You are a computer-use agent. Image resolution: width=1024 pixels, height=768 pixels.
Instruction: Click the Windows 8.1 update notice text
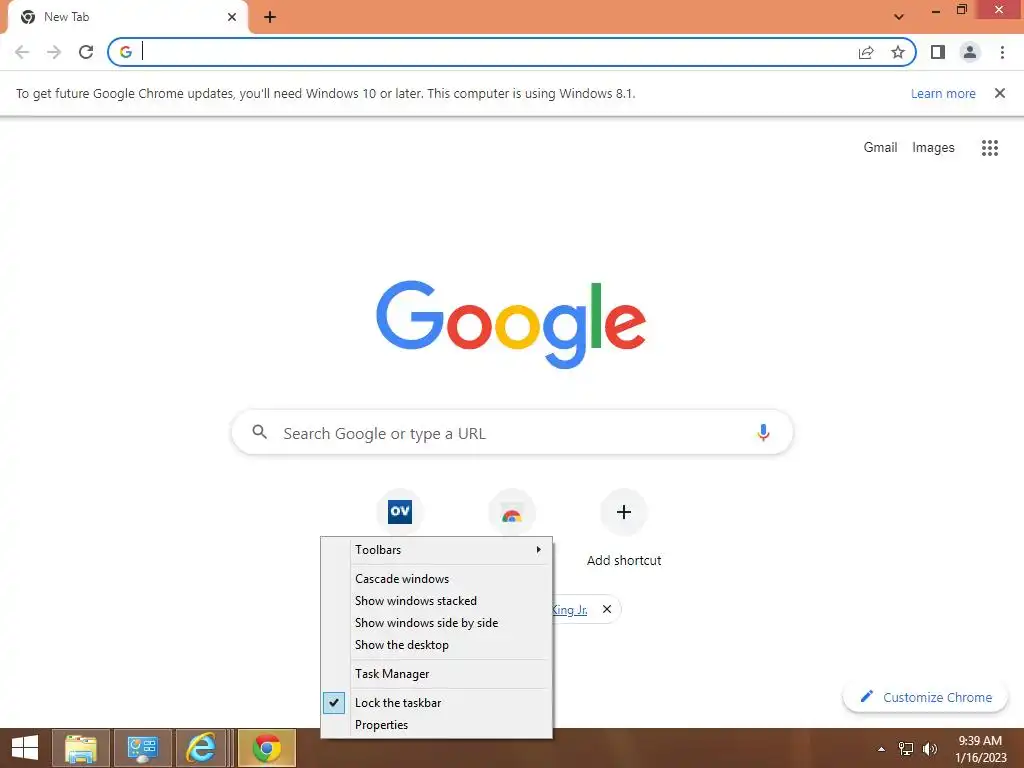[x=325, y=93]
